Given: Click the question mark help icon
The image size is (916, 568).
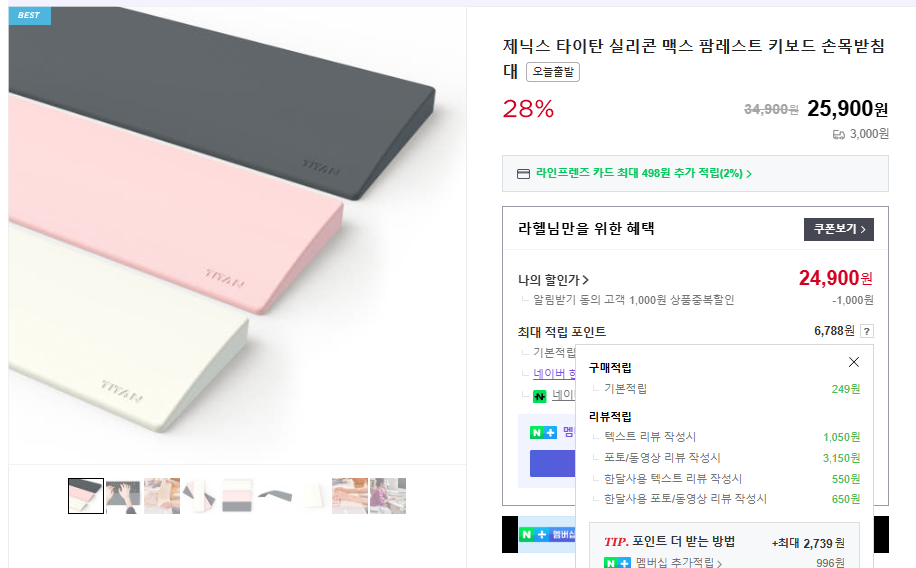Looking at the screenshot, I should (x=866, y=331).
